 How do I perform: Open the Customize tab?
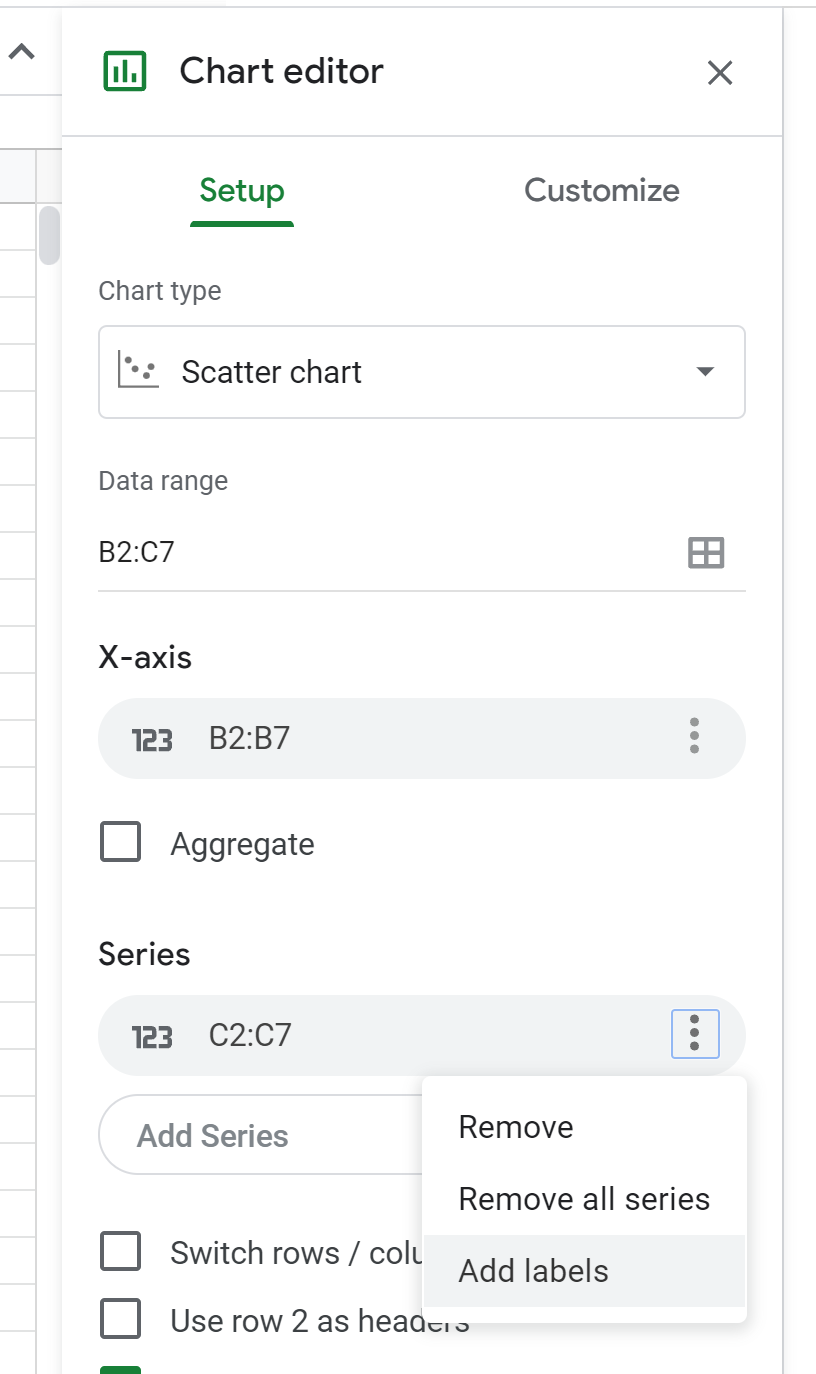click(x=601, y=190)
